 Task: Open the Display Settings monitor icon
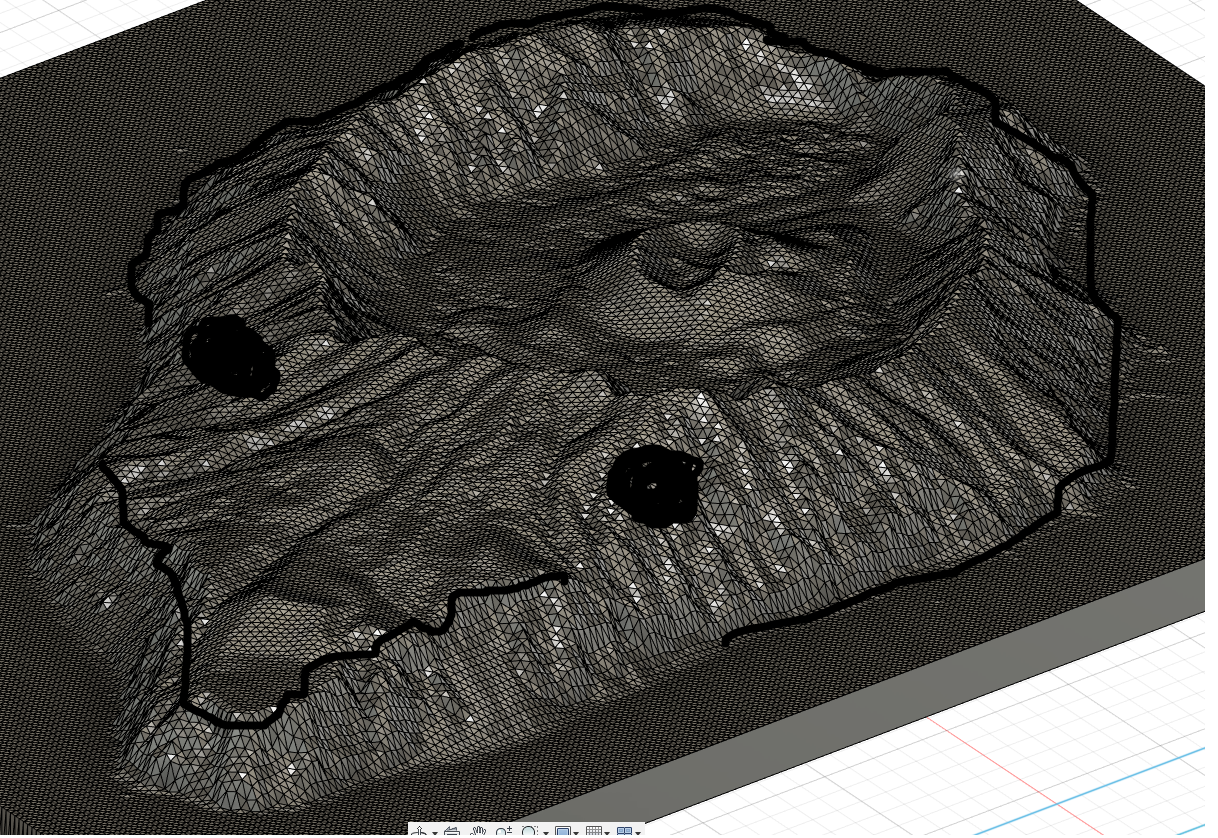(x=563, y=831)
